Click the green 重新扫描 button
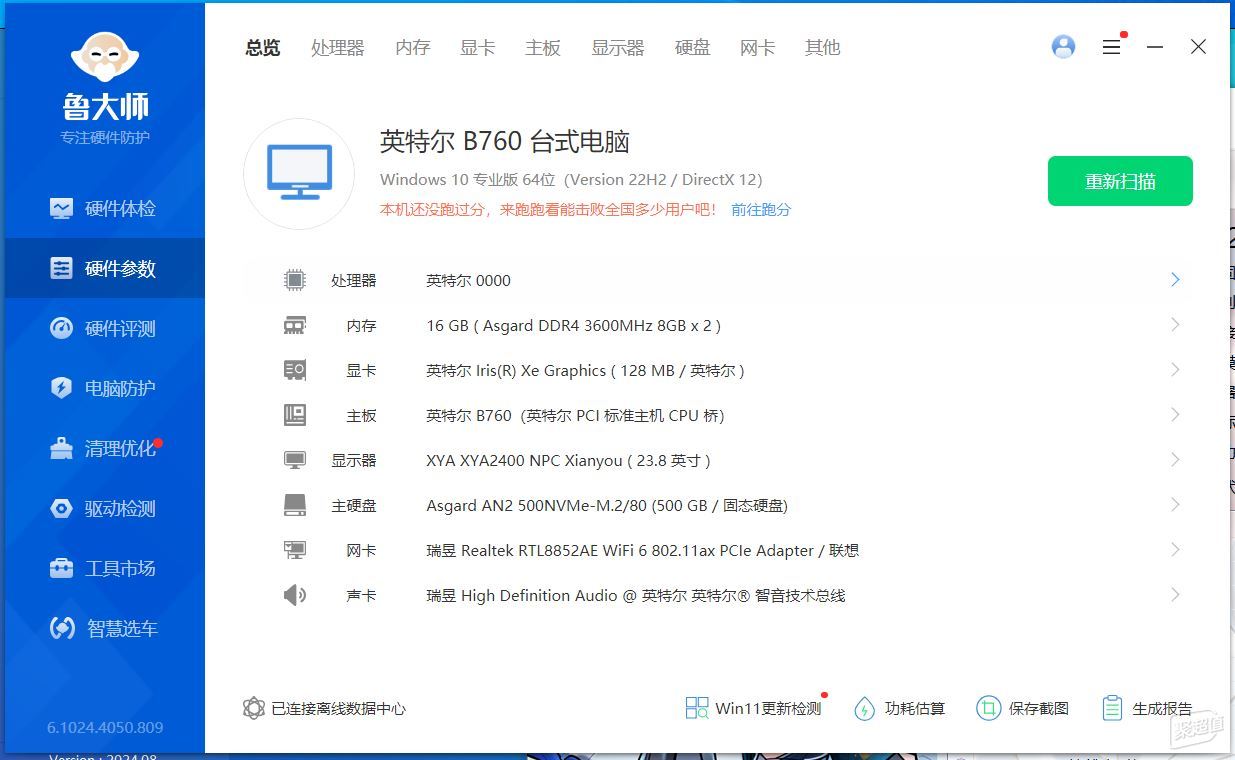Screen dimensions: 1235x760 pos(1120,181)
